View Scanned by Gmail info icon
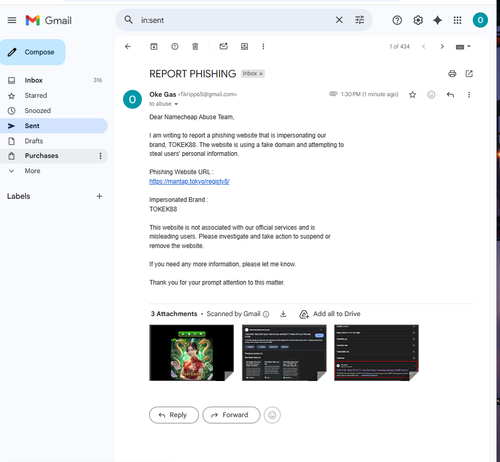 point(266,314)
